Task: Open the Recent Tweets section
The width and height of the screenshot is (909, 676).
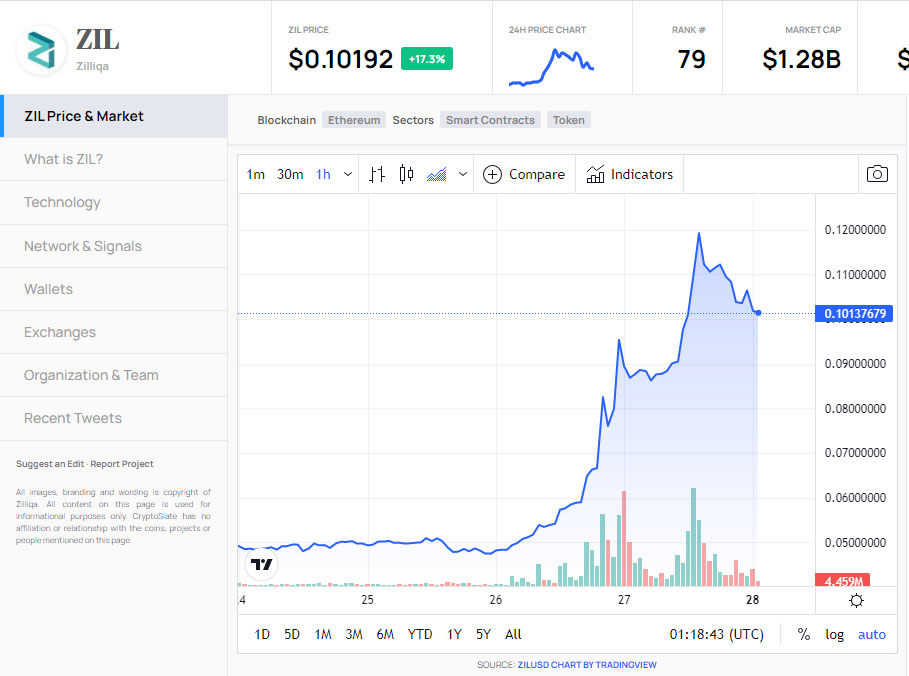Action: (x=114, y=418)
